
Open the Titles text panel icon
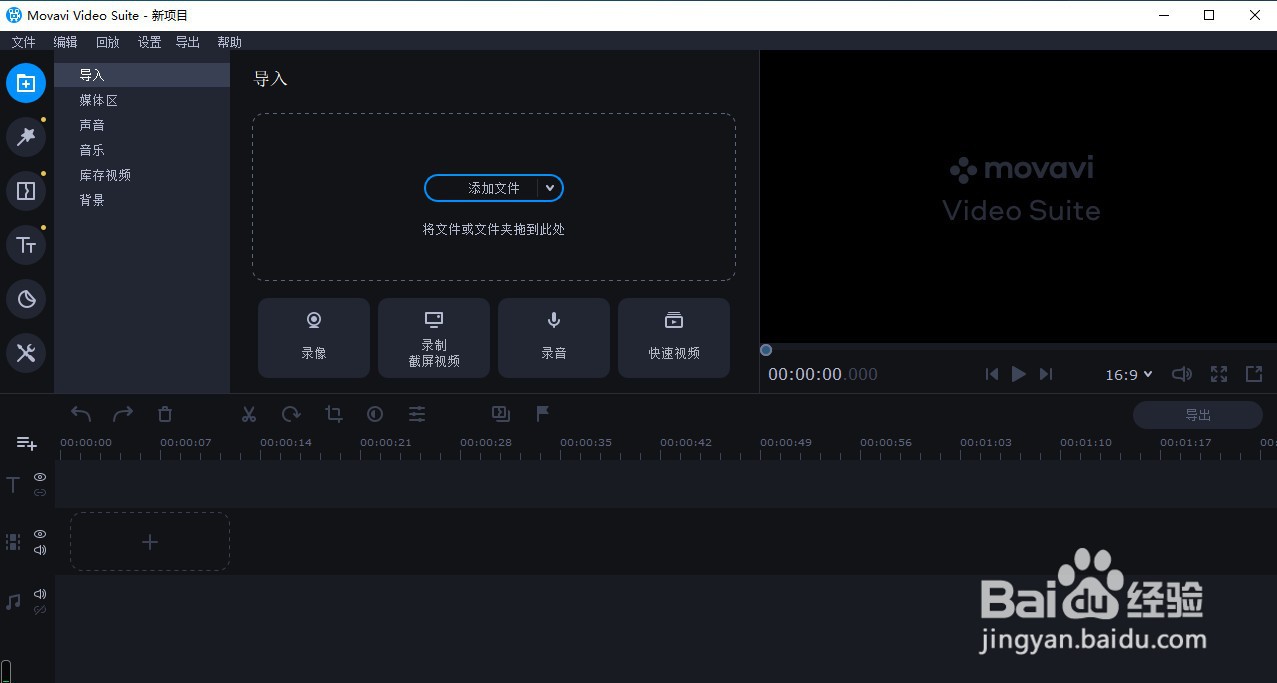pyautogui.click(x=26, y=245)
